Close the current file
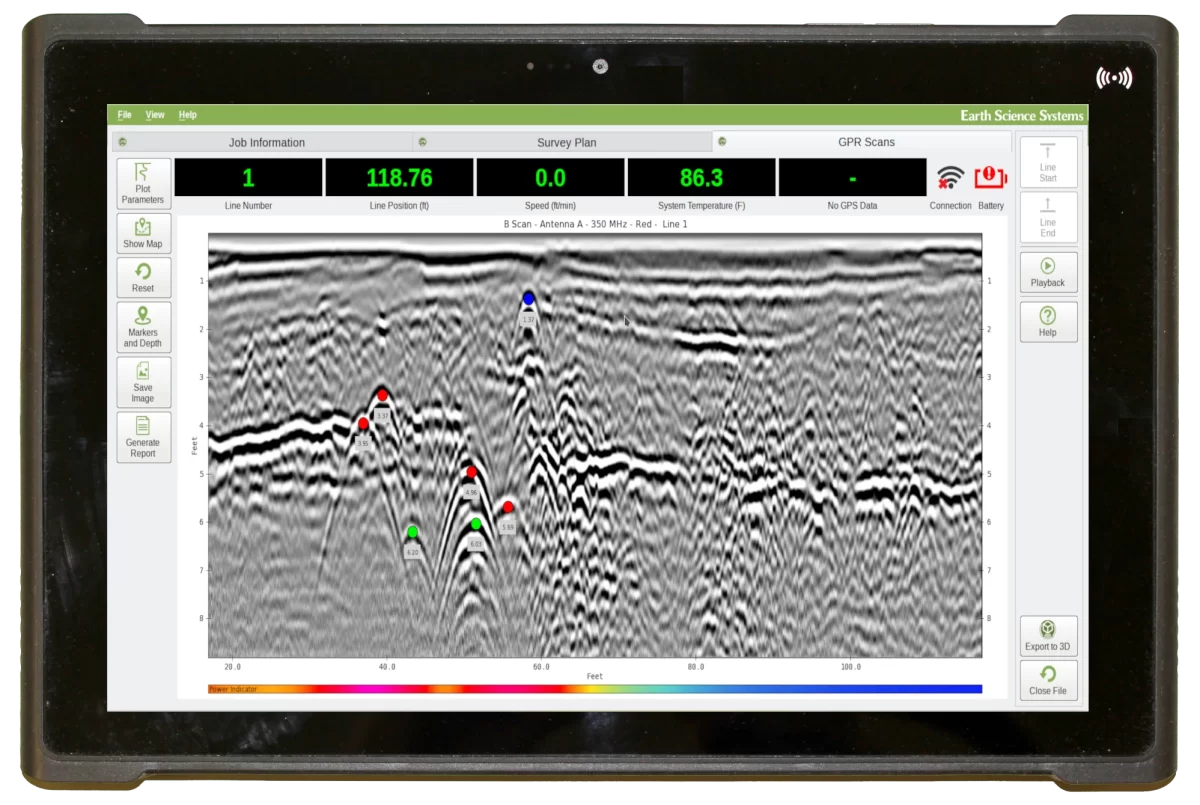 point(1047,681)
